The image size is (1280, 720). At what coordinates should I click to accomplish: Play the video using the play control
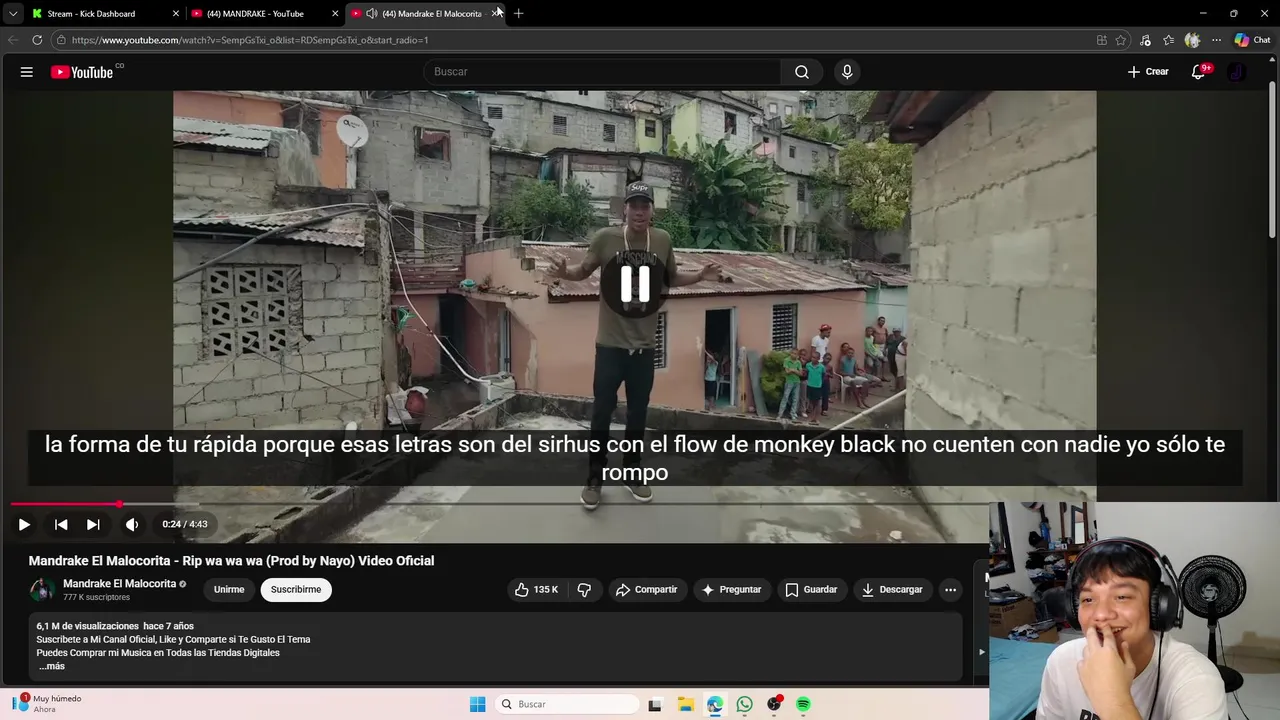coord(24,524)
